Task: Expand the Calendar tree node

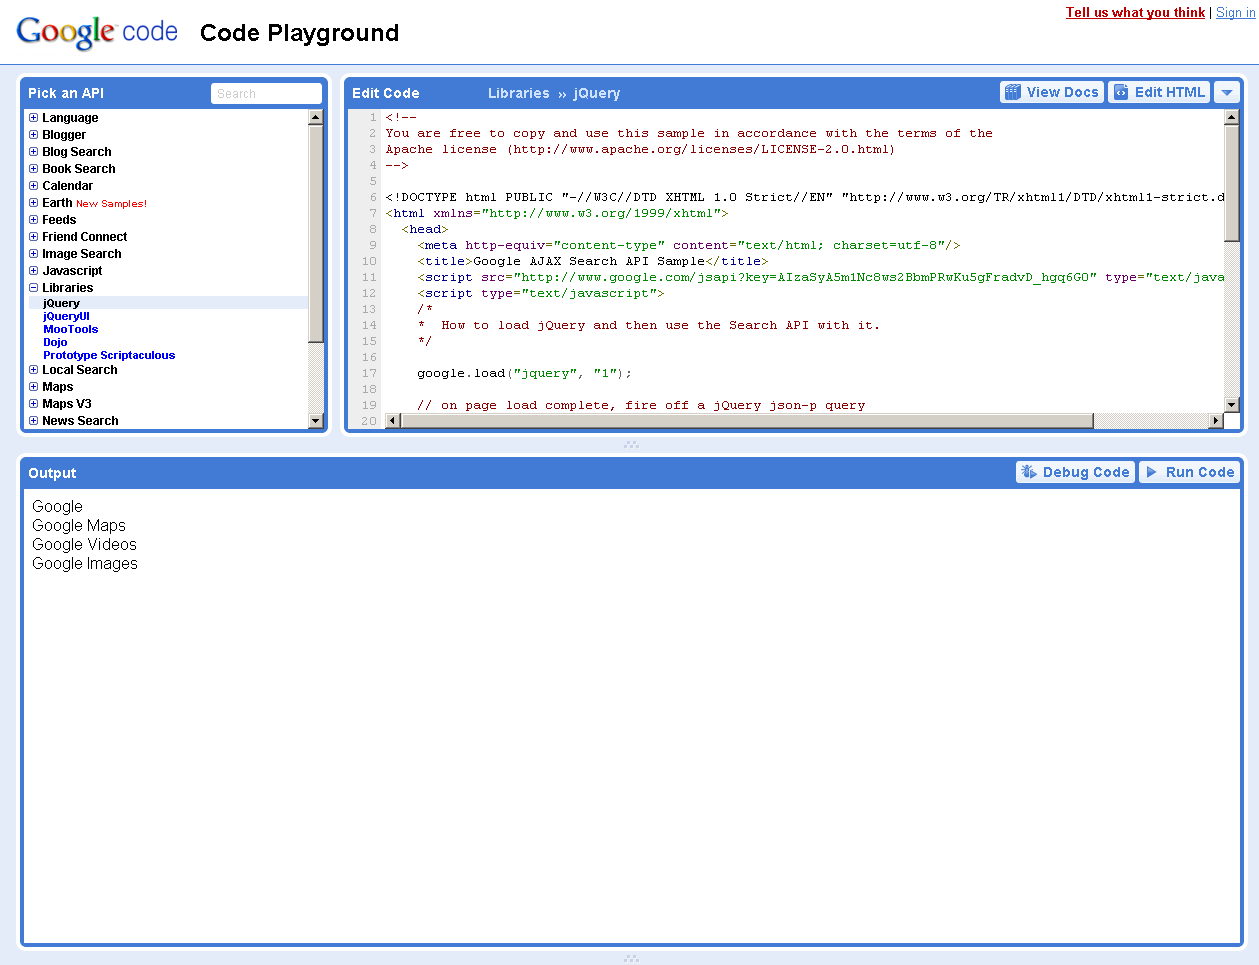Action: pos(33,186)
